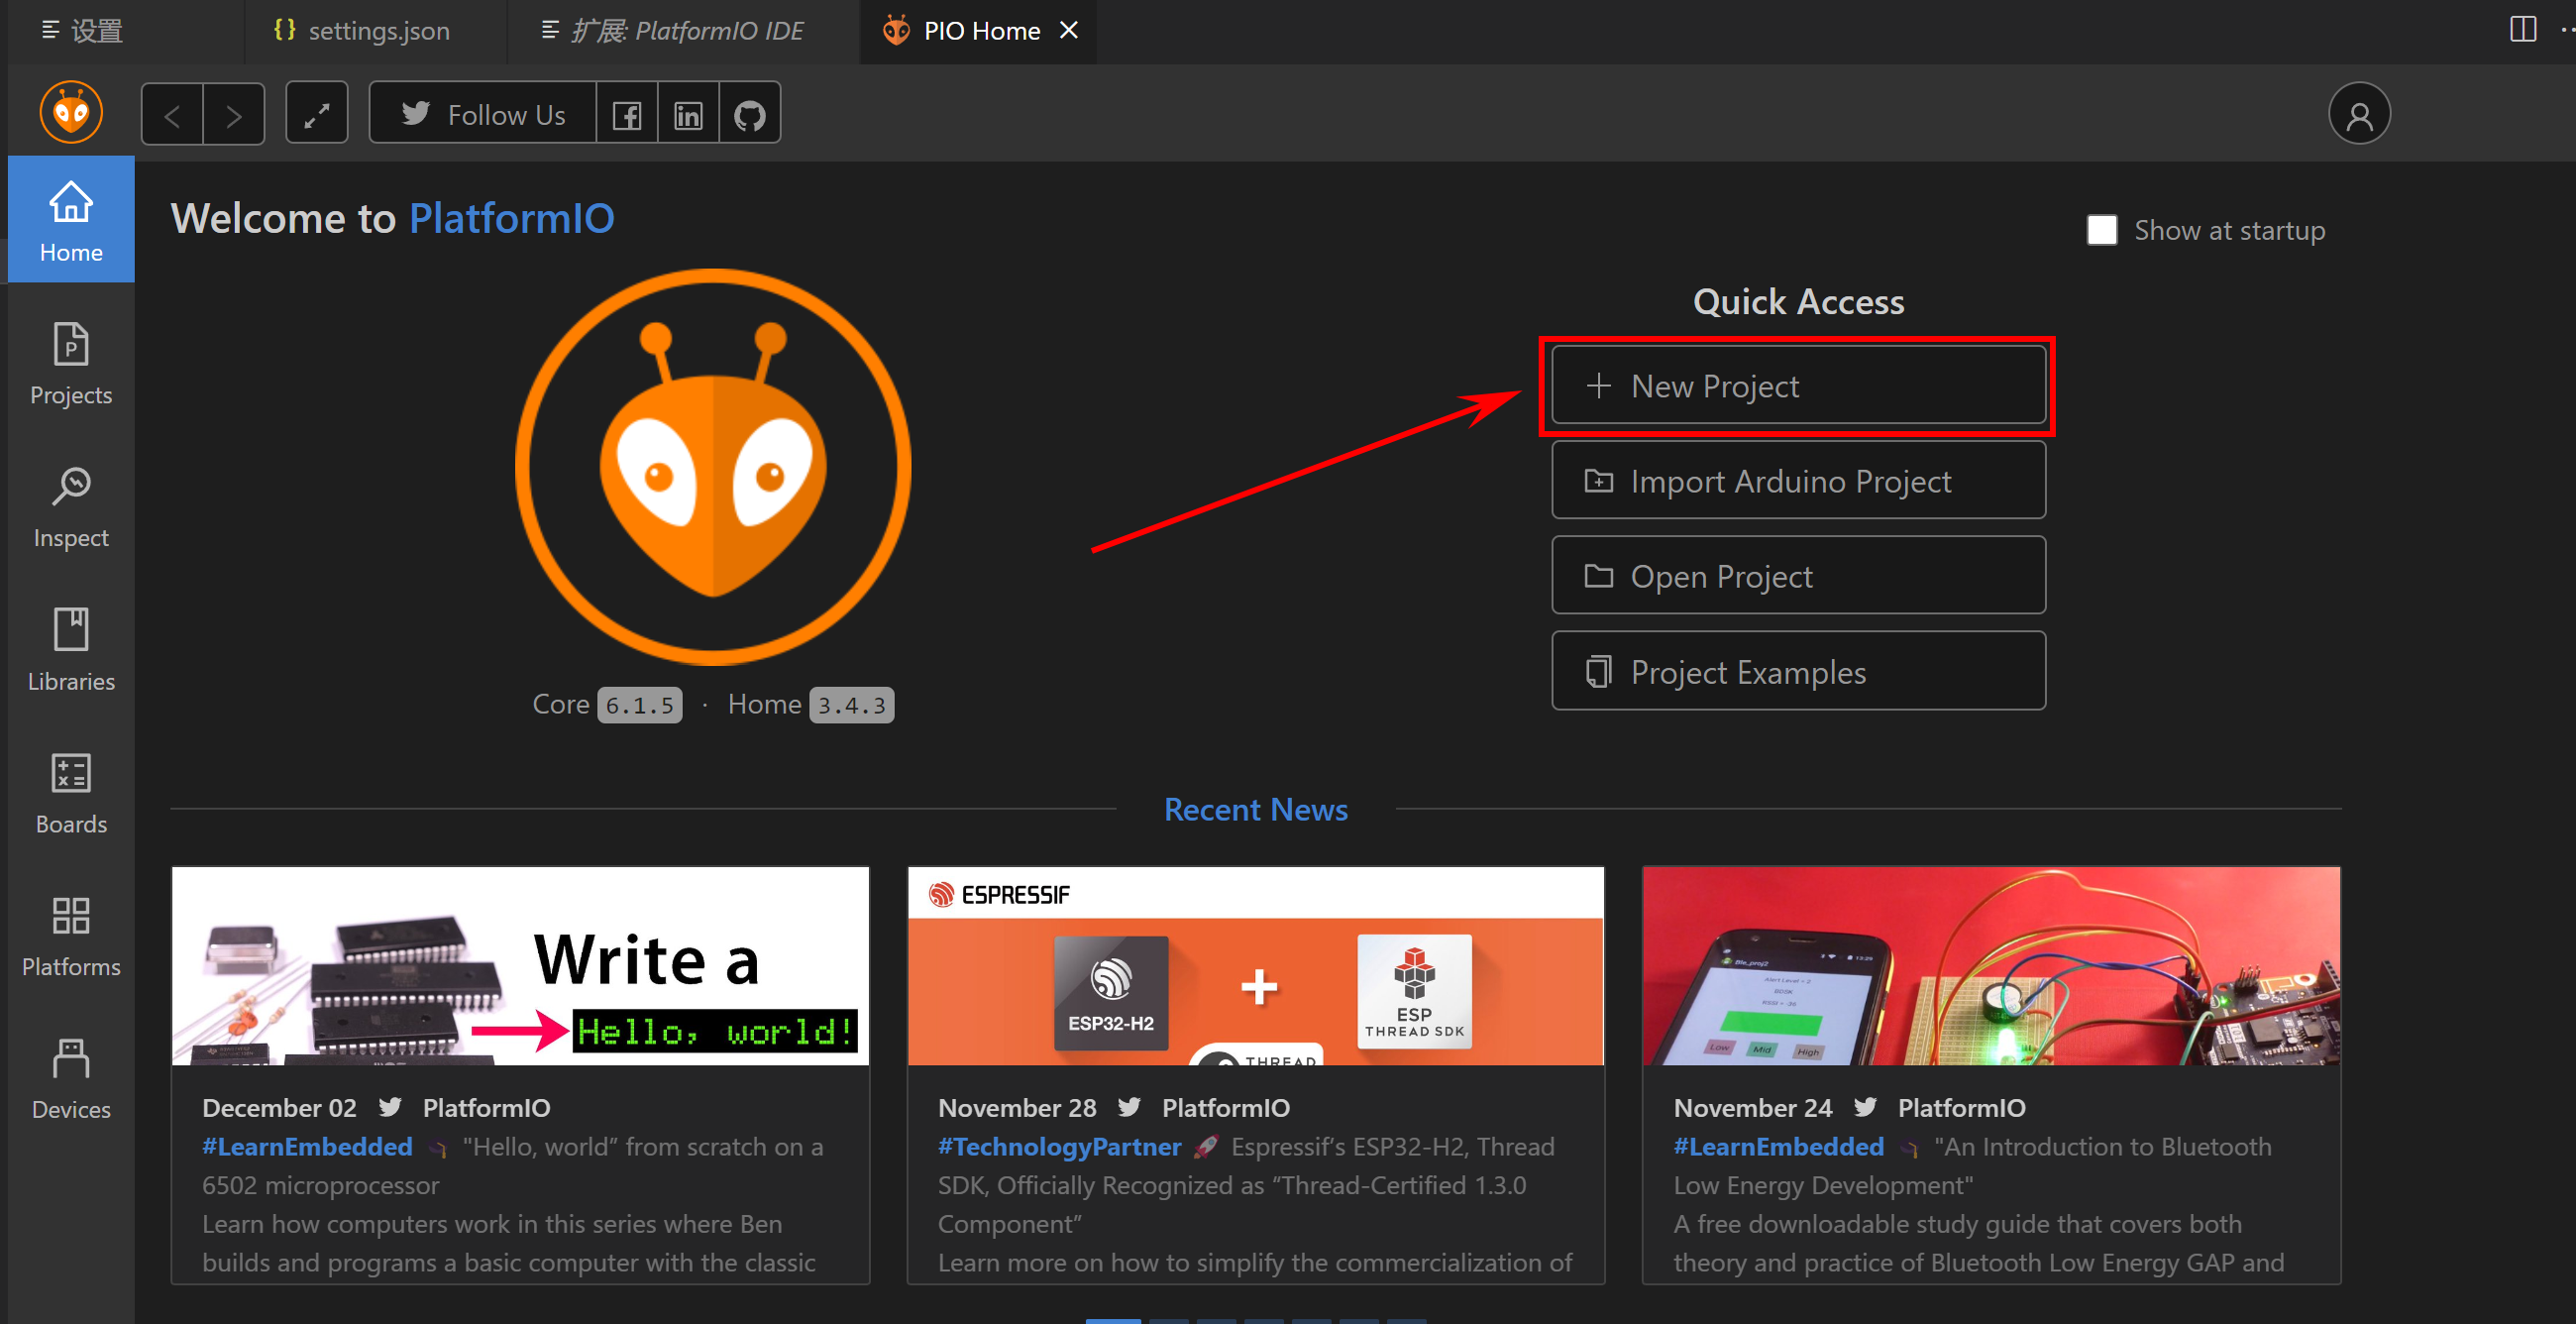This screenshot has height=1324, width=2576.
Task: Switch to the PlatformIO IDE extension tab
Action: [x=686, y=31]
